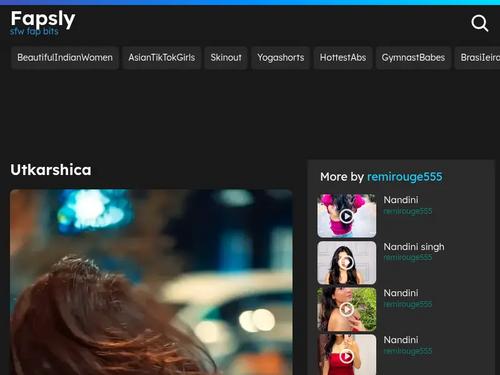The width and height of the screenshot is (500, 375).
Task: Open the Nandini singh title link
Action: pos(414,247)
